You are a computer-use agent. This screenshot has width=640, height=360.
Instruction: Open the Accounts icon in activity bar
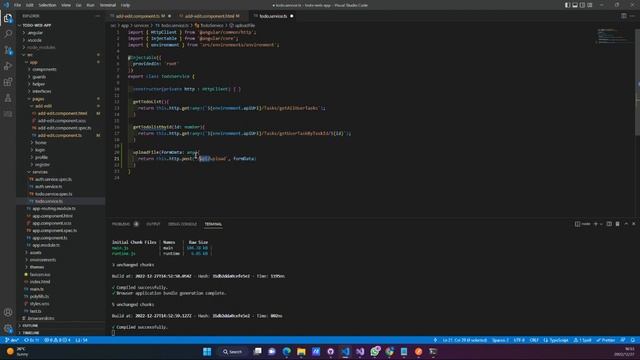coord(8,312)
